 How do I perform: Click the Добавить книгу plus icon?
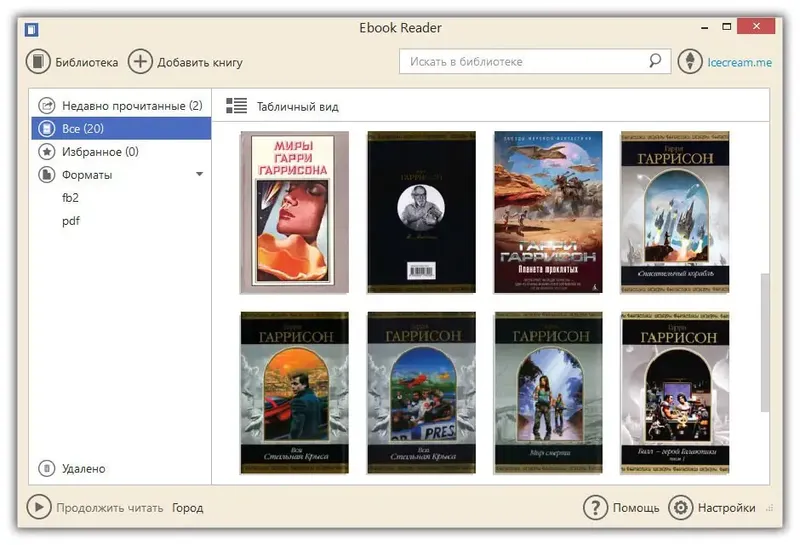140,62
